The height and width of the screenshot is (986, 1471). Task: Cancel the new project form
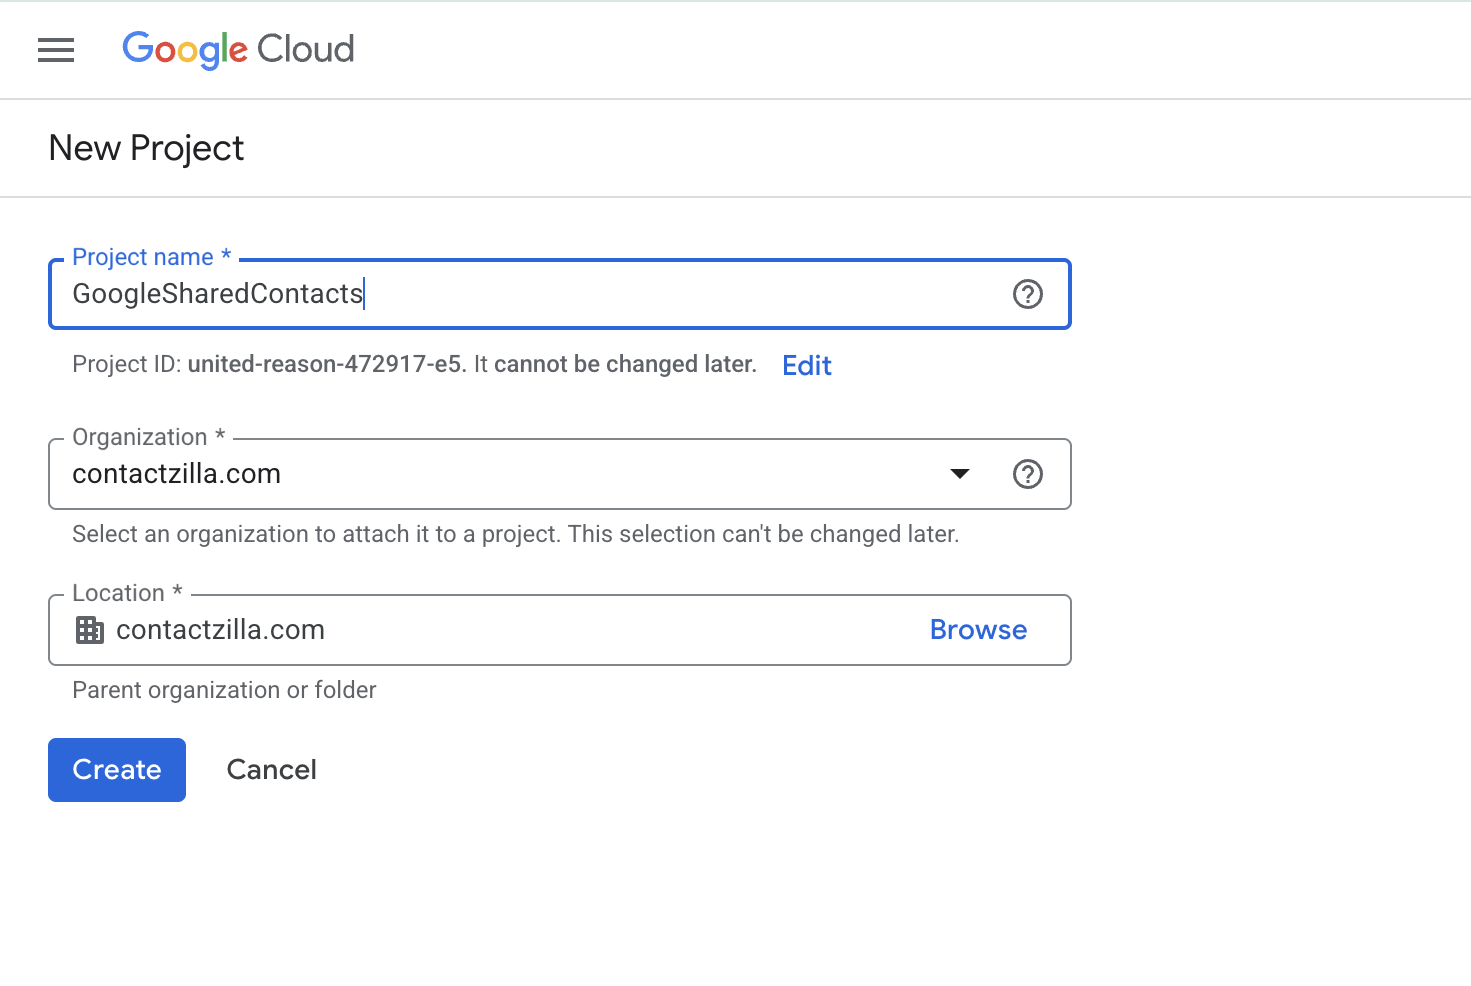point(271,770)
